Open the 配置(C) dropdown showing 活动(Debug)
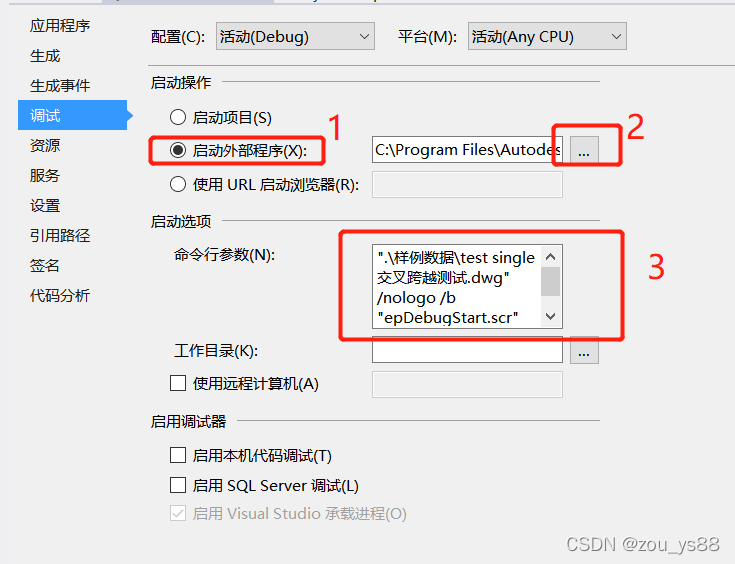Image resolution: width=735 pixels, height=564 pixels. click(x=295, y=36)
